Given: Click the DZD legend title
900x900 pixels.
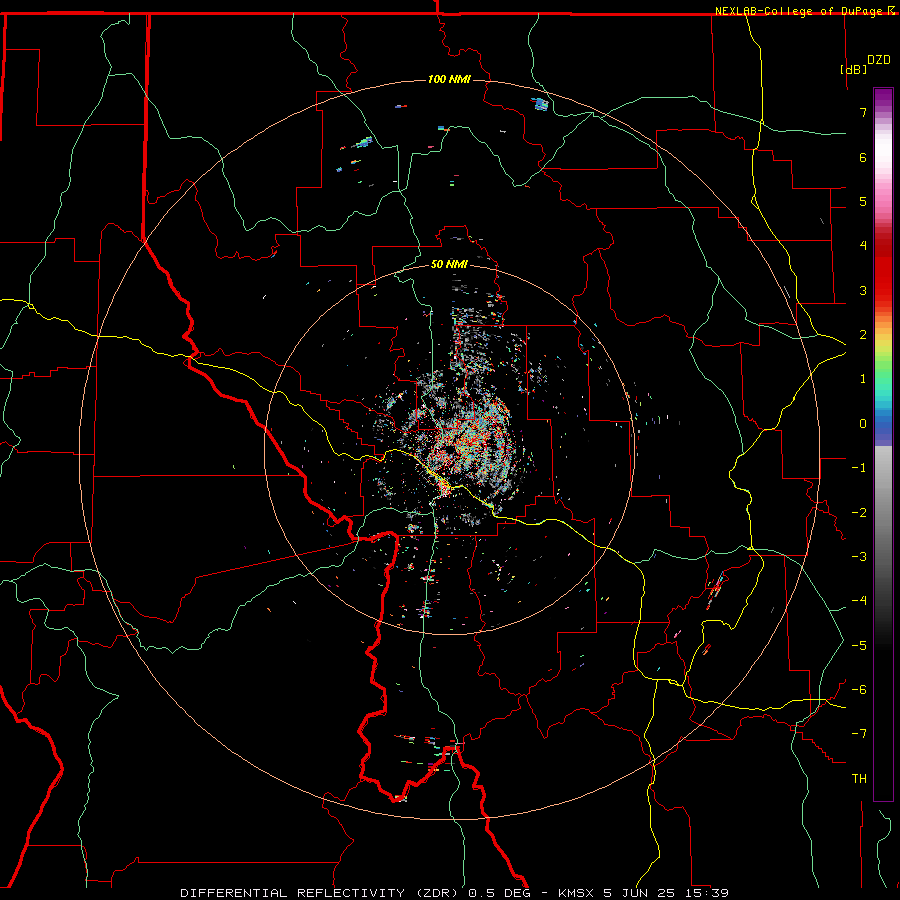Looking at the screenshot, I should coord(879,60).
